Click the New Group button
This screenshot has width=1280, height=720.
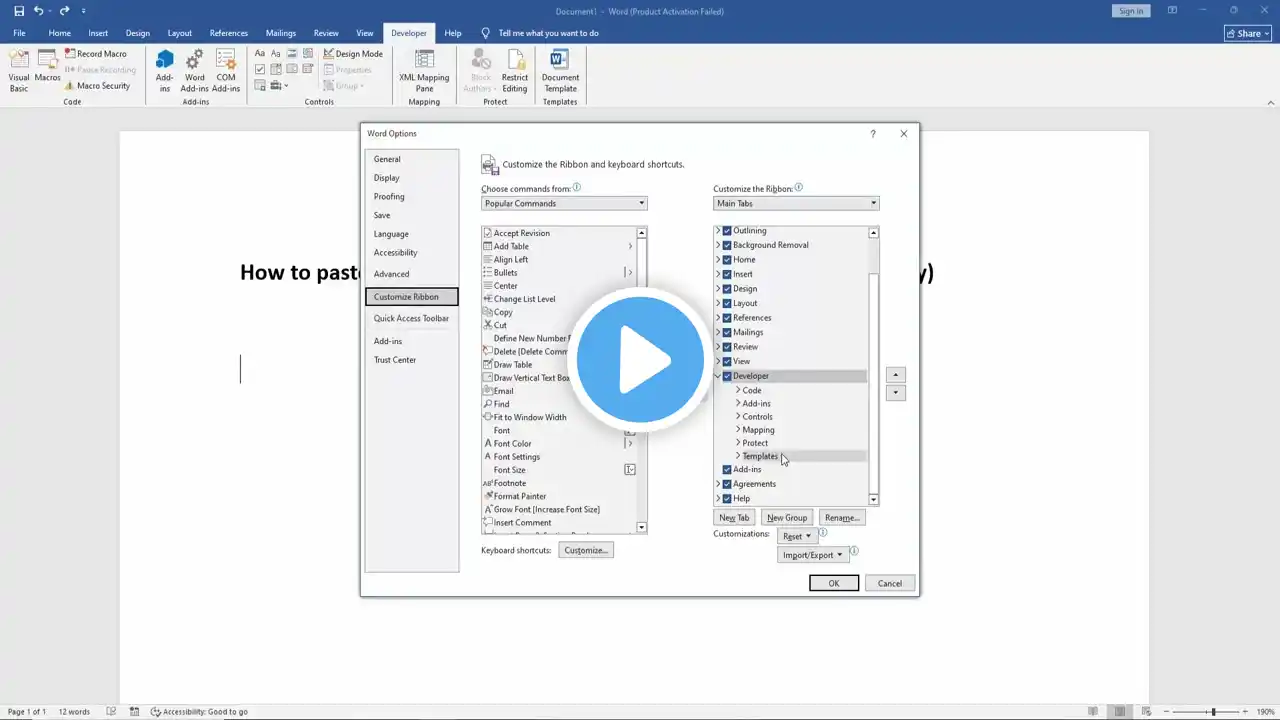pyautogui.click(x=786, y=517)
